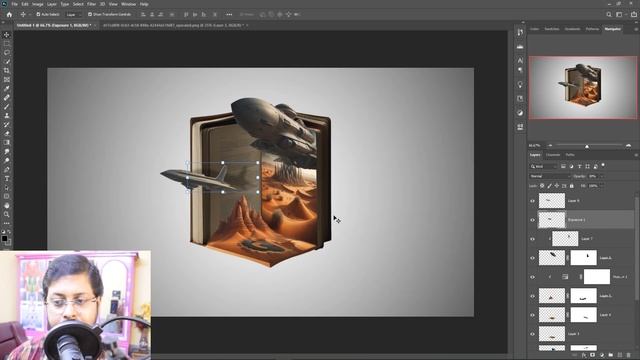Open the Character panel icon in the side dock
This screenshot has height=360, width=640.
520,60
